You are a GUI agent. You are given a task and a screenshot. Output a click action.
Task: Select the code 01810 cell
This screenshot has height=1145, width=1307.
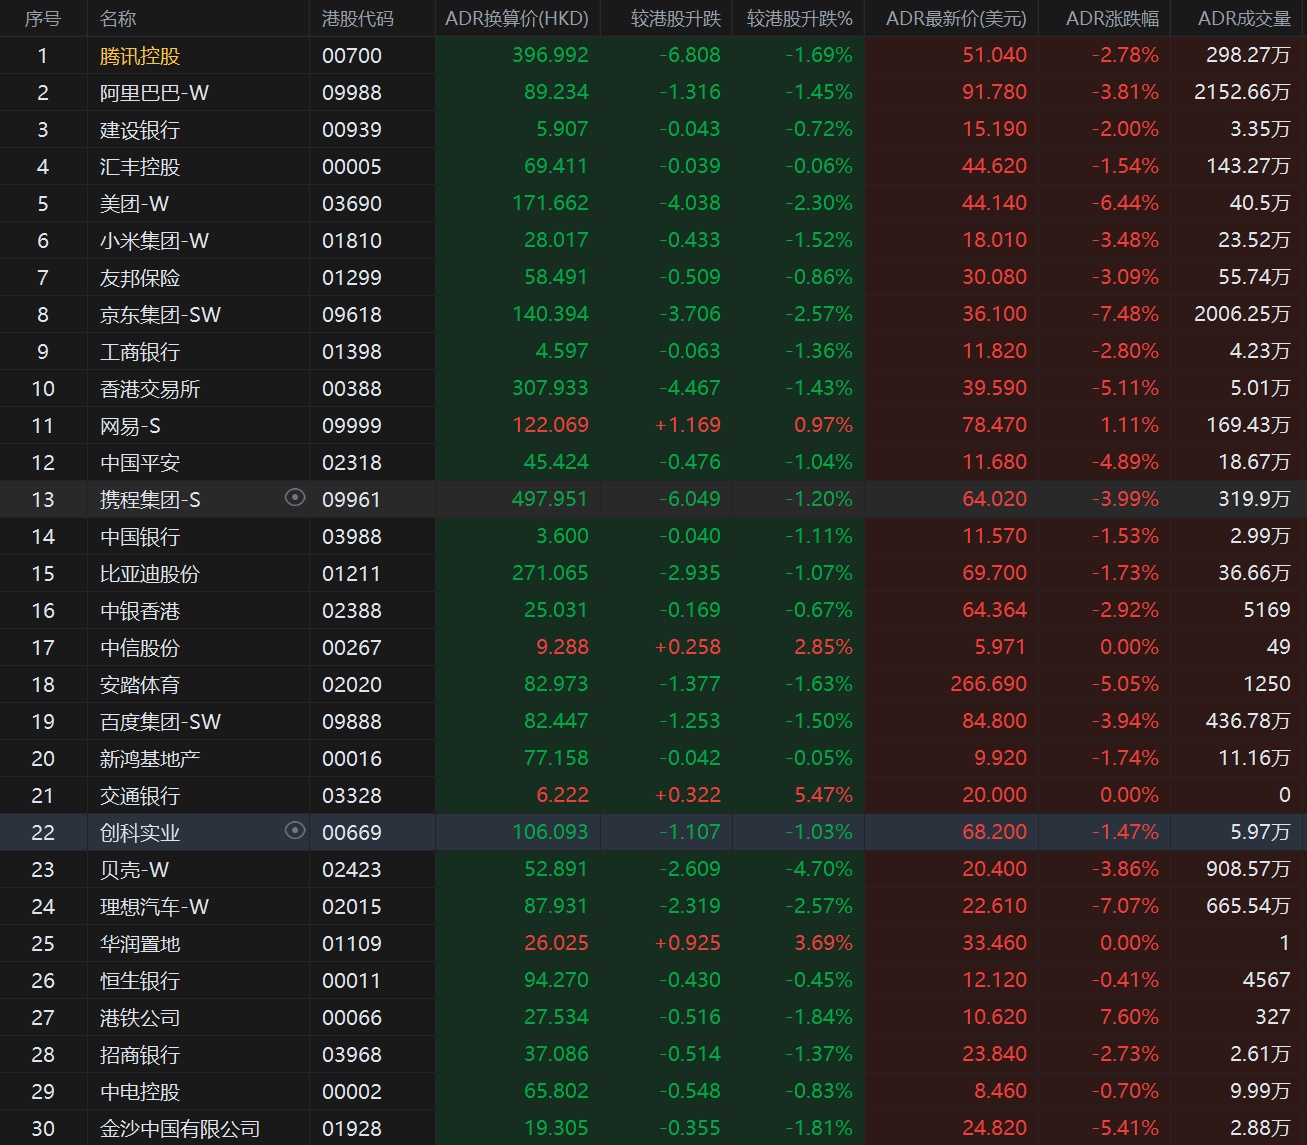point(352,241)
